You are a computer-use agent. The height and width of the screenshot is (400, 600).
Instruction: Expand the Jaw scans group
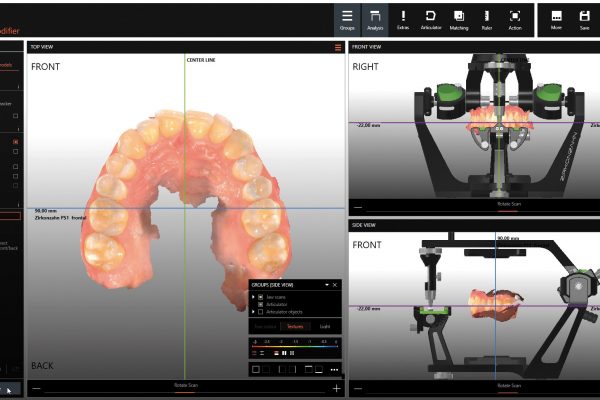coord(253,298)
